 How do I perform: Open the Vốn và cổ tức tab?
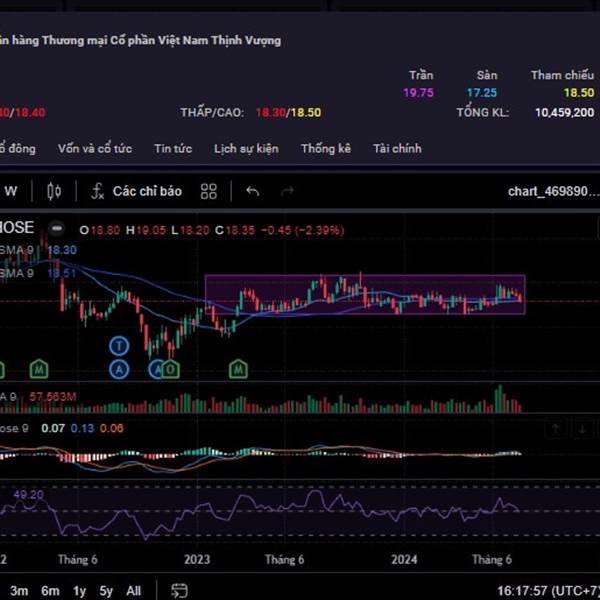(x=95, y=148)
